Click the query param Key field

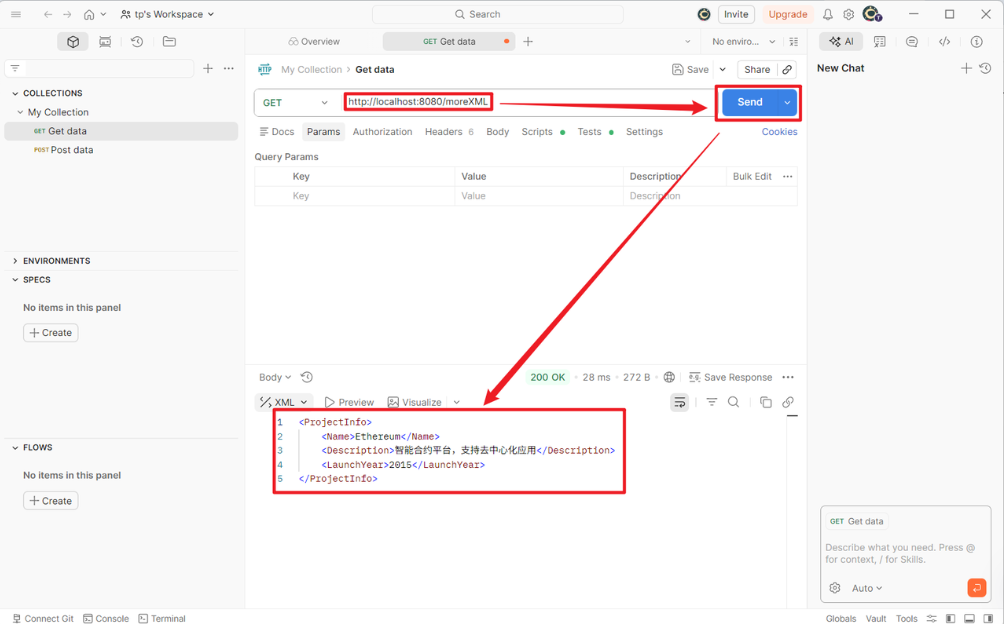tap(354, 196)
